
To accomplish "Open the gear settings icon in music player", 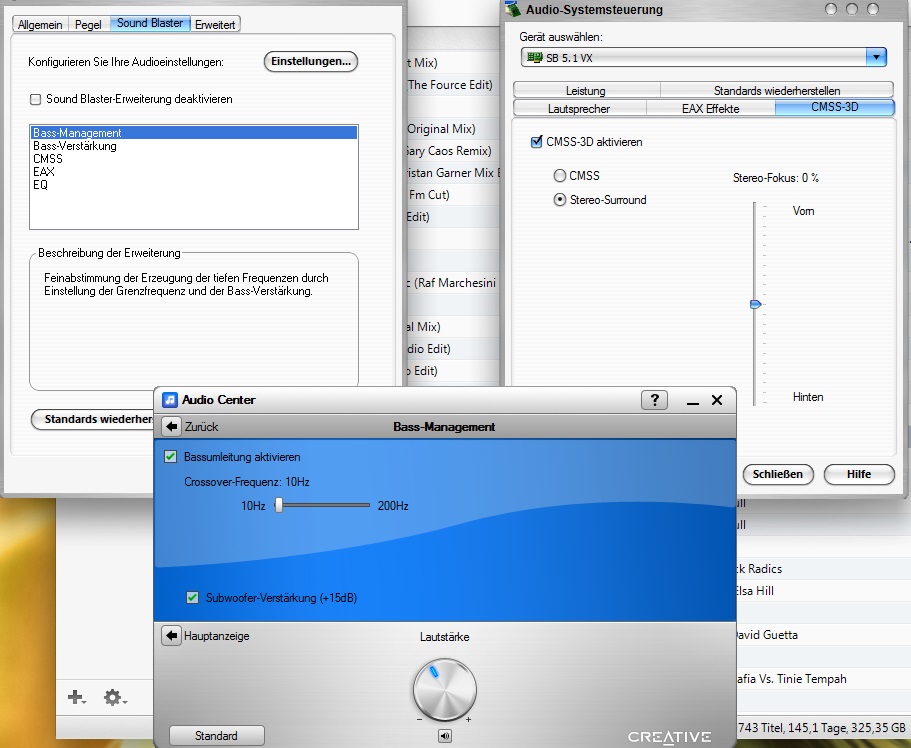I will pyautogui.click(x=114, y=697).
